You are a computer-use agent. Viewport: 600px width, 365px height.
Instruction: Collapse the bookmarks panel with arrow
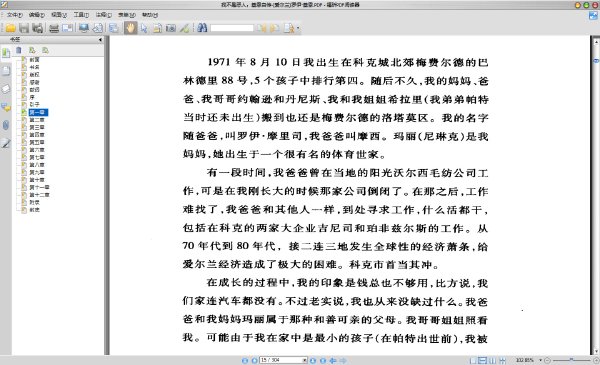100,39
